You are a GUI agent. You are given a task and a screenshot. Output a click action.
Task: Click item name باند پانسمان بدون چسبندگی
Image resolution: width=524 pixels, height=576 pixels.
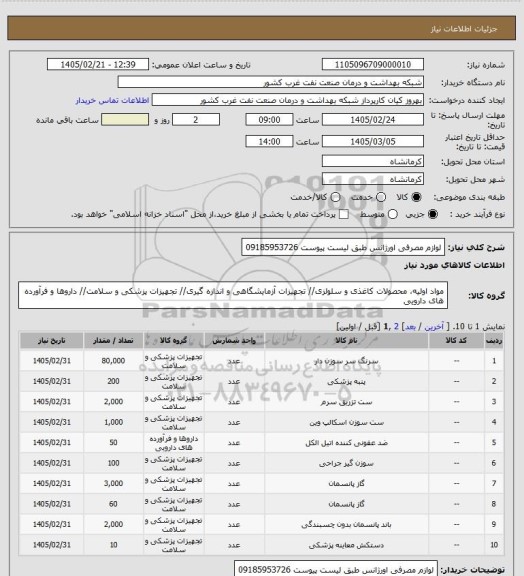coord(346,525)
